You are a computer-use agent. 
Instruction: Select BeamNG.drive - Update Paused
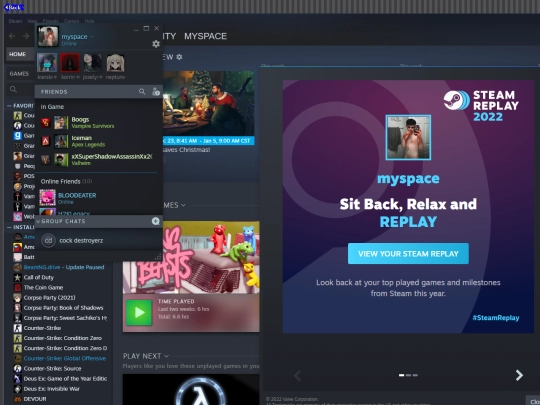64,267
